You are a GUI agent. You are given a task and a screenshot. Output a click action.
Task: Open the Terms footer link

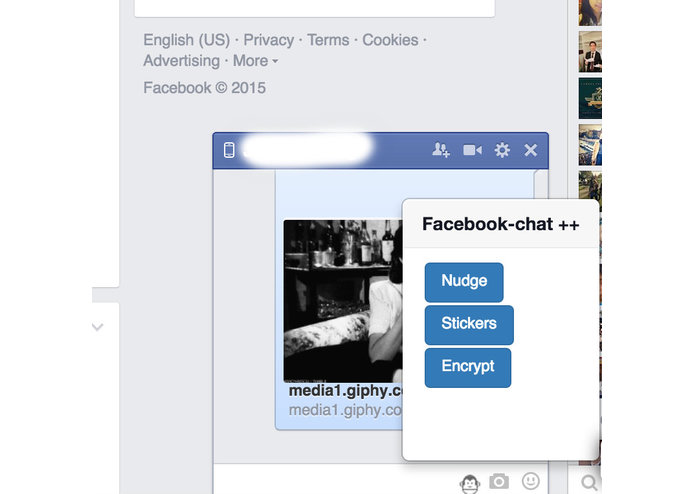point(328,40)
